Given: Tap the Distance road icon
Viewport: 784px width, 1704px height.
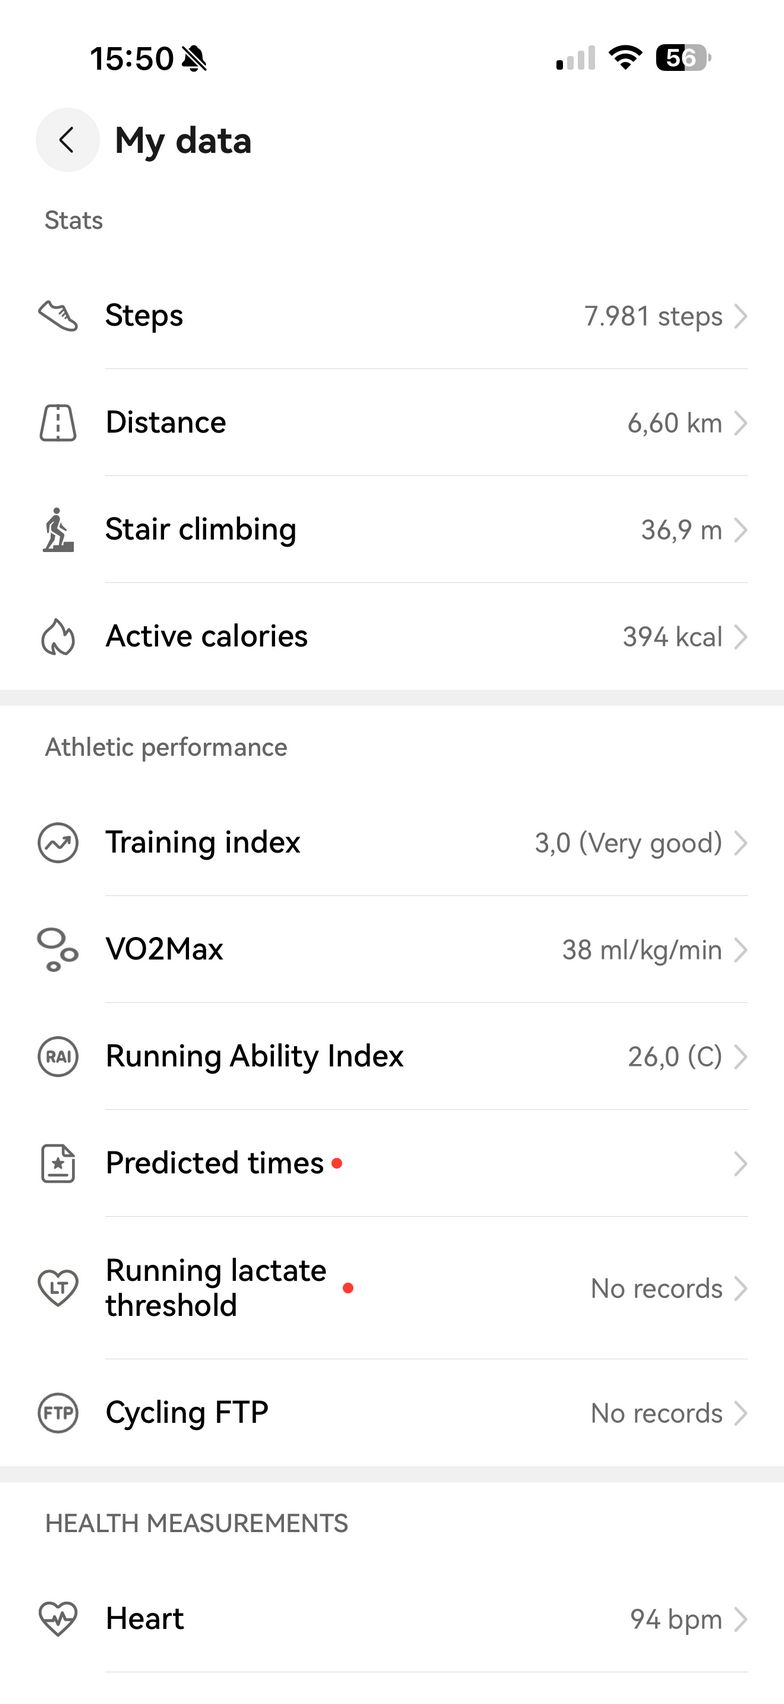Looking at the screenshot, I should (x=58, y=423).
